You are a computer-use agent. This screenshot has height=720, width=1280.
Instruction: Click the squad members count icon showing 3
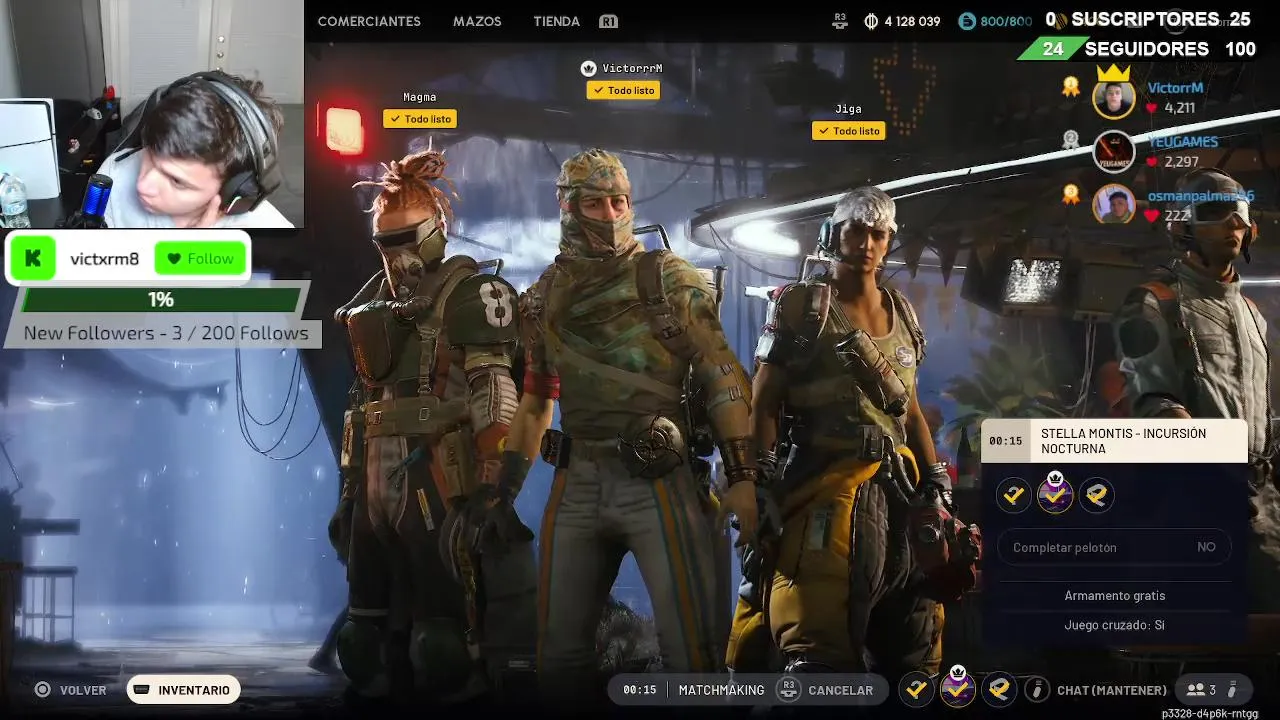(1201, 690)
